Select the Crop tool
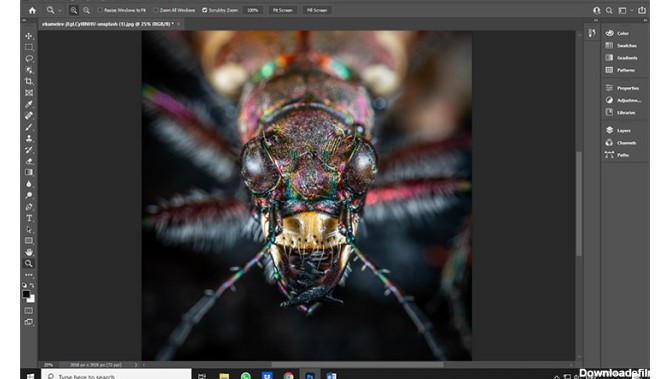This screenshot has height=379, width=670. [29, 81]
